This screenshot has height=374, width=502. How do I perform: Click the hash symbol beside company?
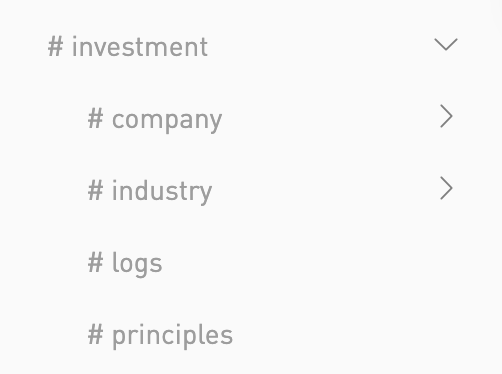[x=95, y=119]
